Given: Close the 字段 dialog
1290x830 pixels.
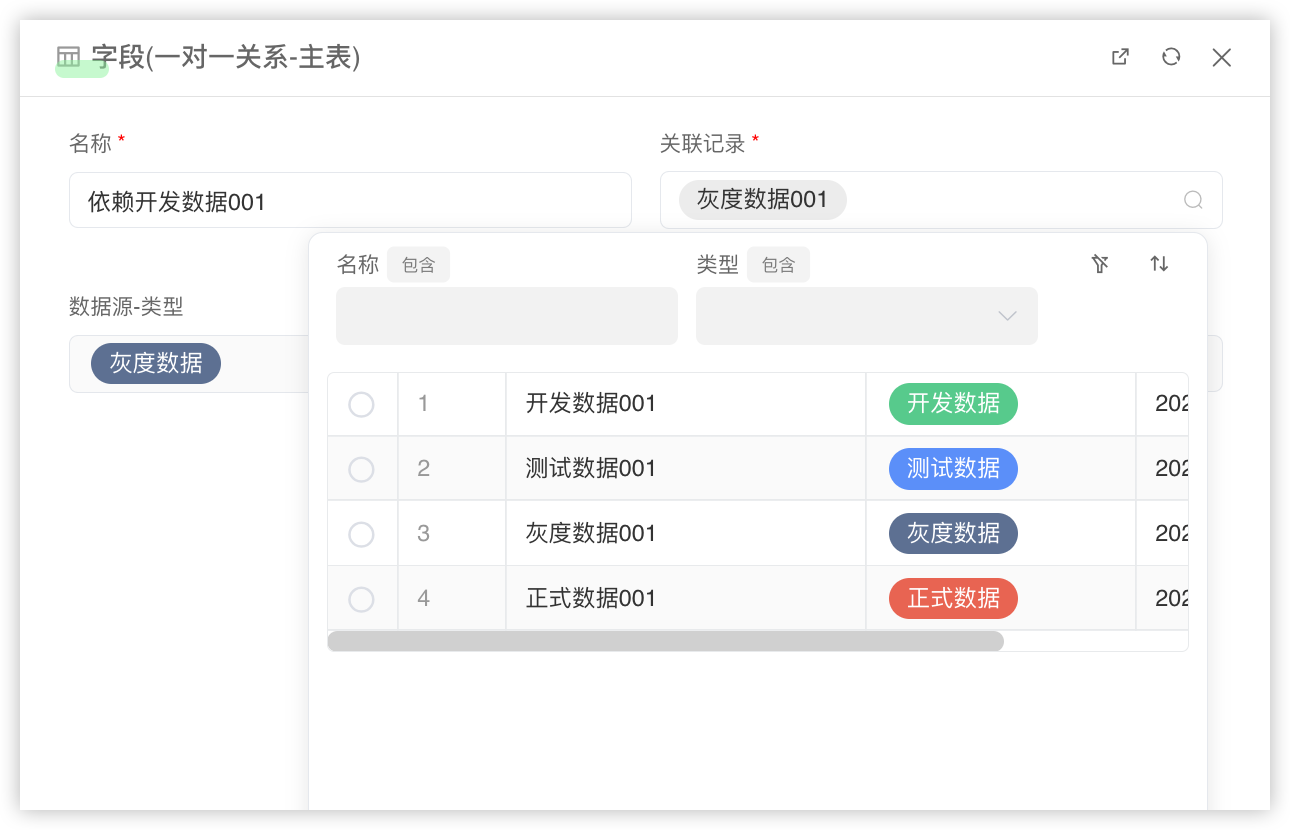Looking at the screenshot, I should (x=1221, y=57).
